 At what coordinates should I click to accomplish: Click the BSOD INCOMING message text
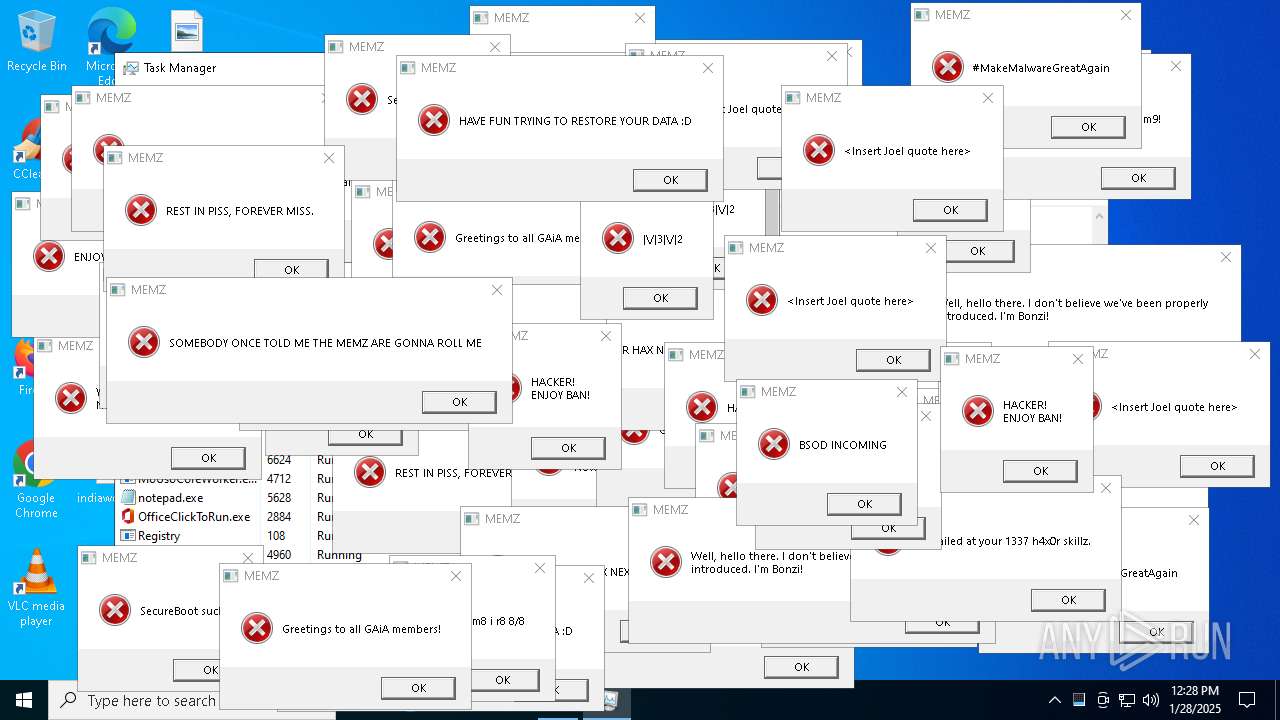click(842, 445)
